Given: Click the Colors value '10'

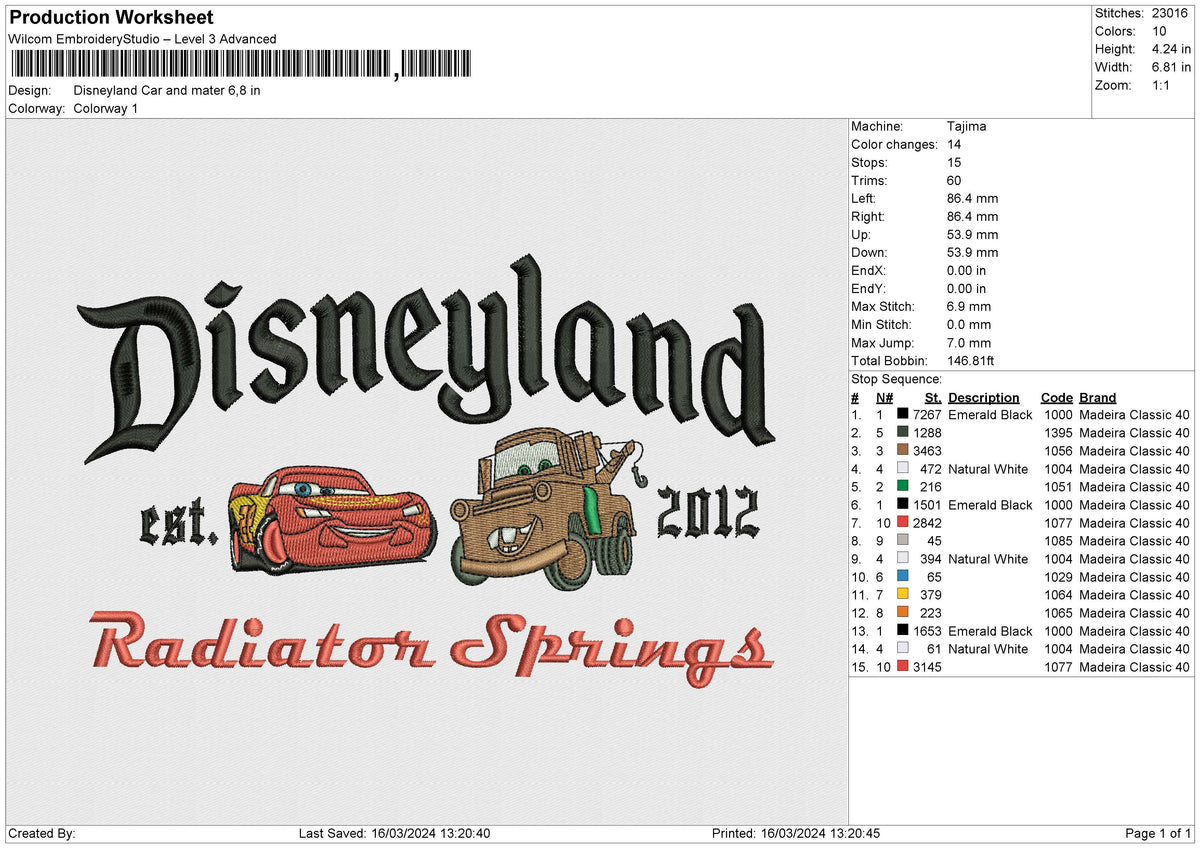Looking at the screenshot, I should tap(1159, 31).
